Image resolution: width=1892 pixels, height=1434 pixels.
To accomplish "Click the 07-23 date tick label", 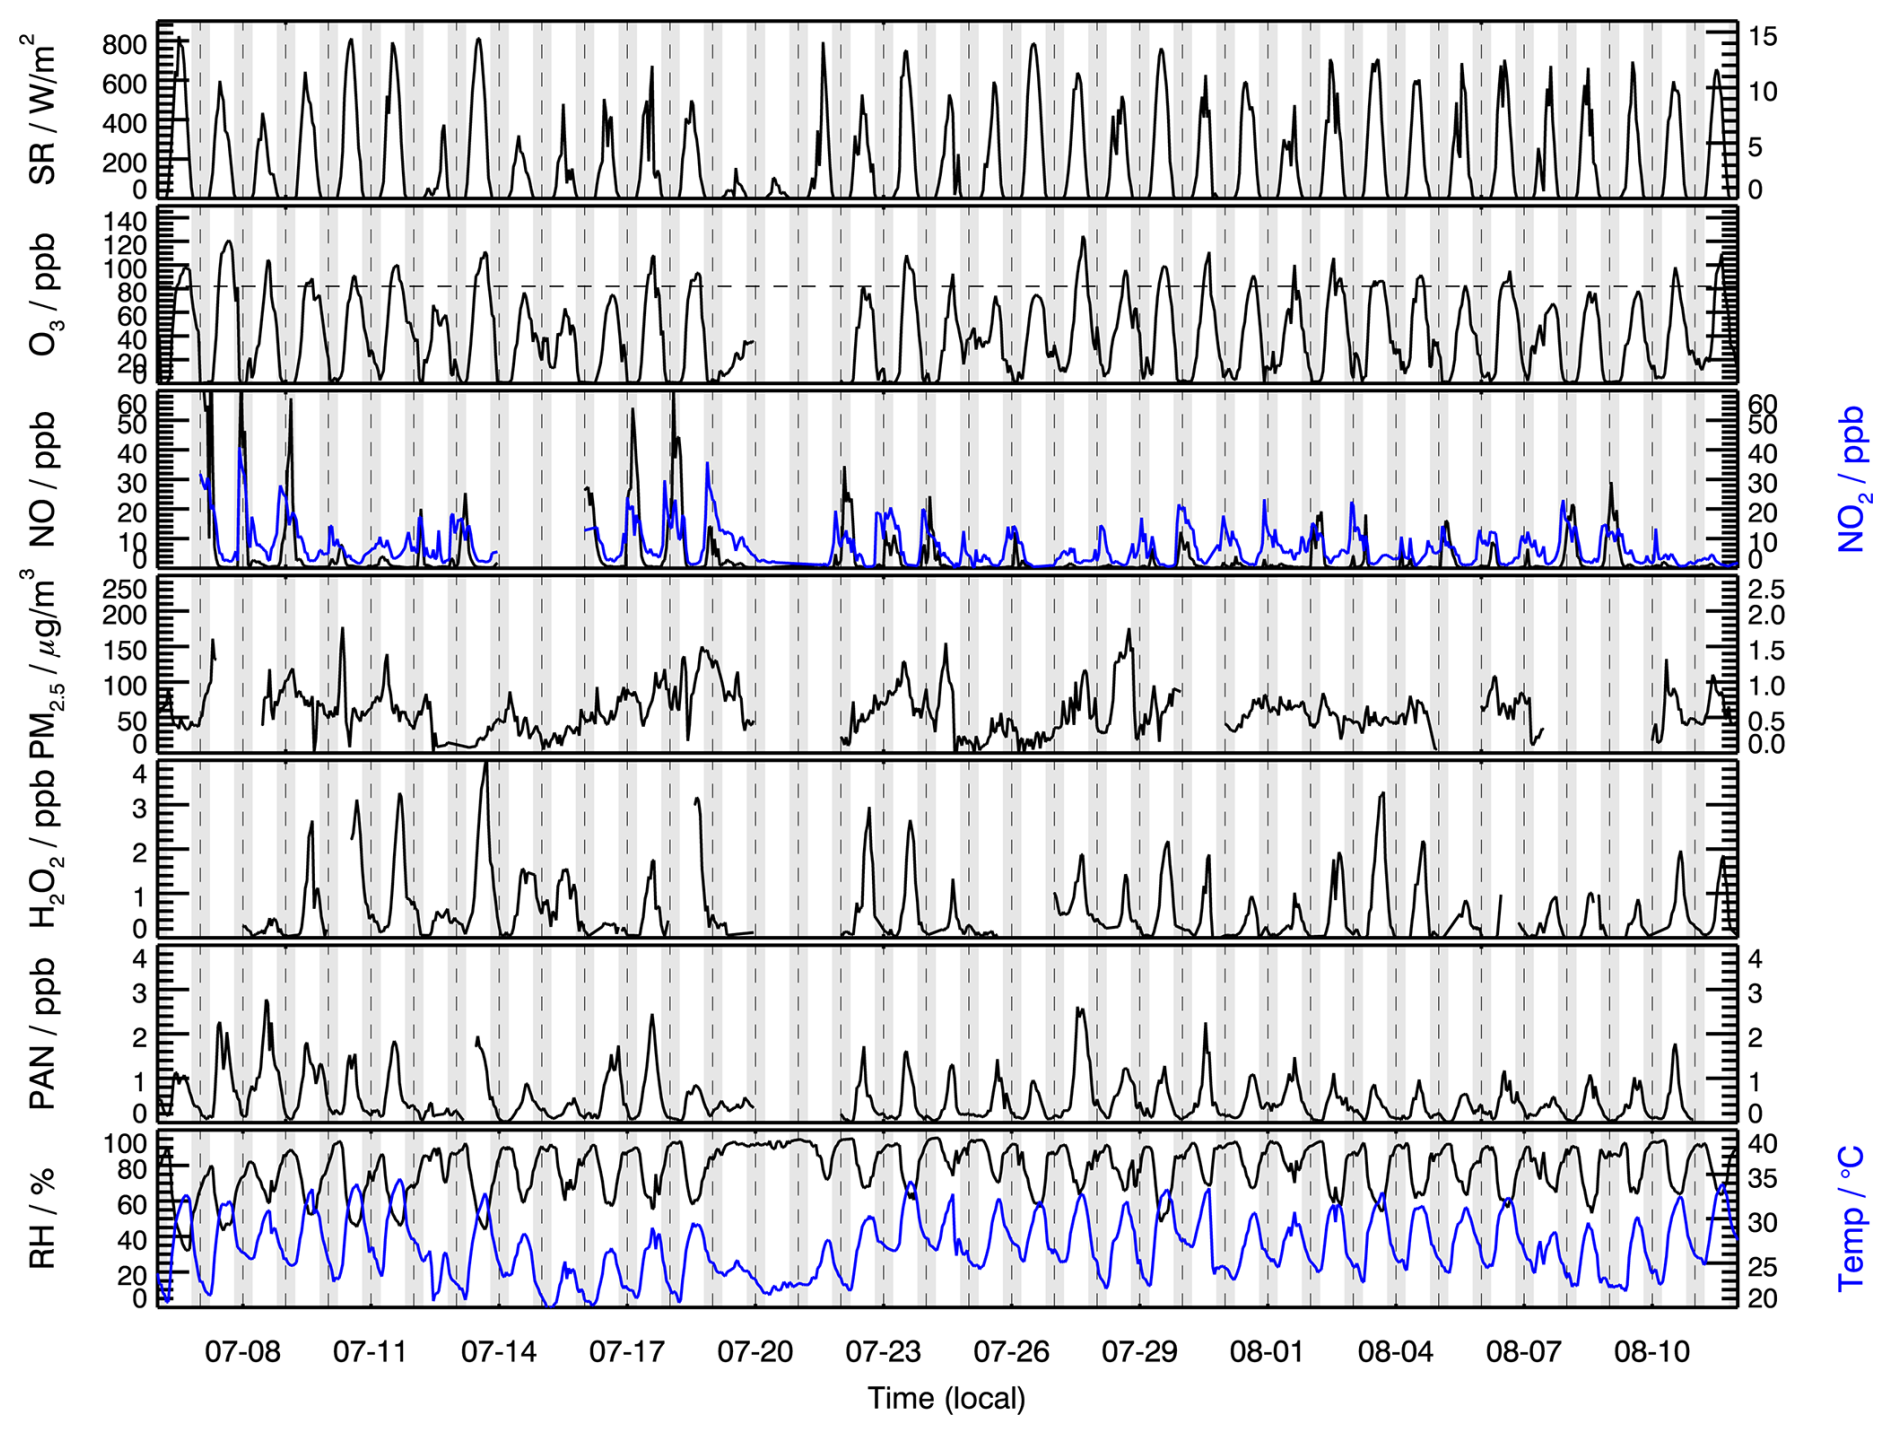I will tap(883, 1352).
